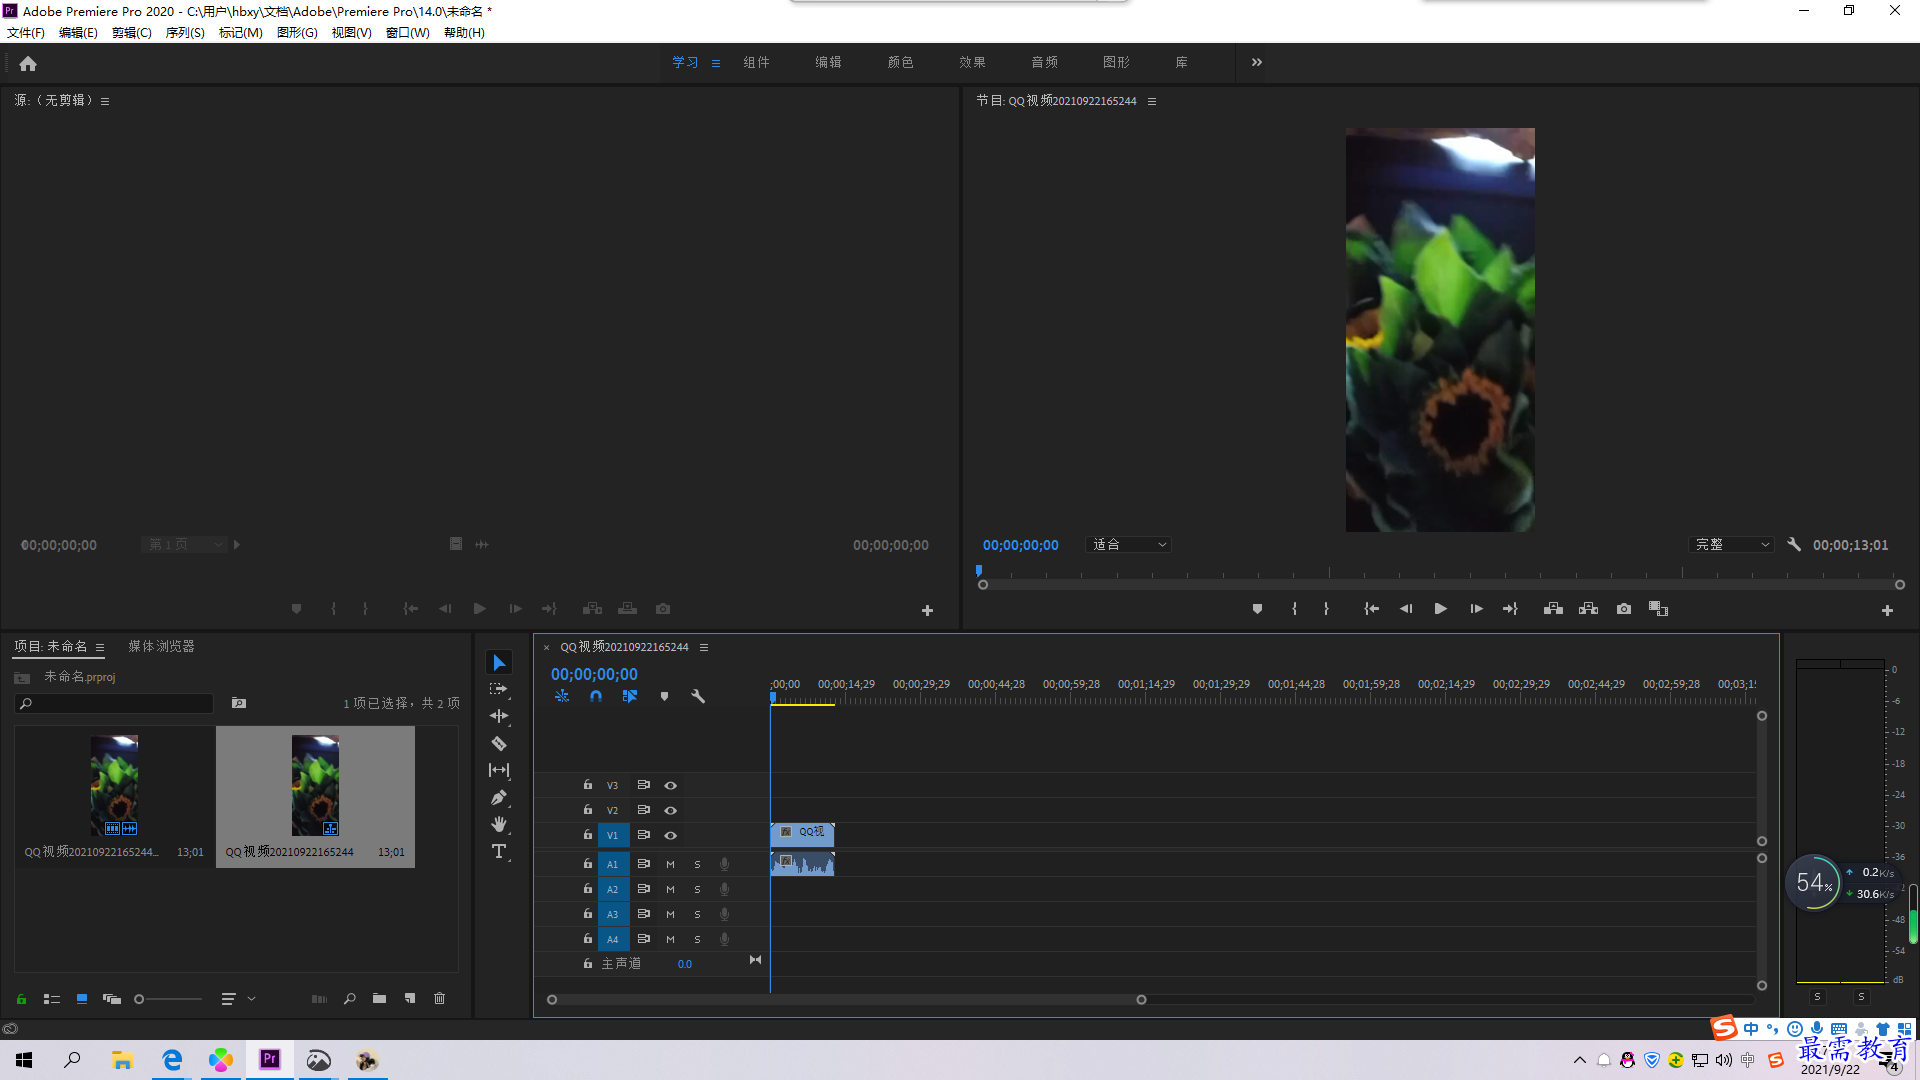The image size is (1920, 1080).
Task: Open project panel menu 项目: 未命名
Action: (x=100, y=647)
